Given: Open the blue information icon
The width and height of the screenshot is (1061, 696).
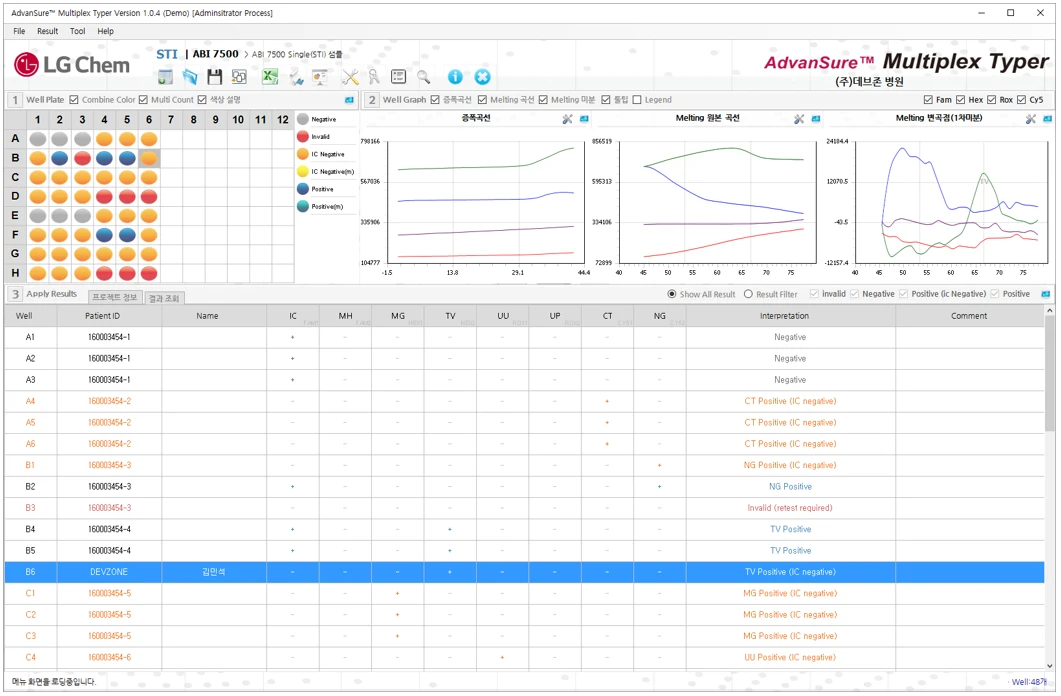Looking at the screenshot, I should tap(455, 77).
